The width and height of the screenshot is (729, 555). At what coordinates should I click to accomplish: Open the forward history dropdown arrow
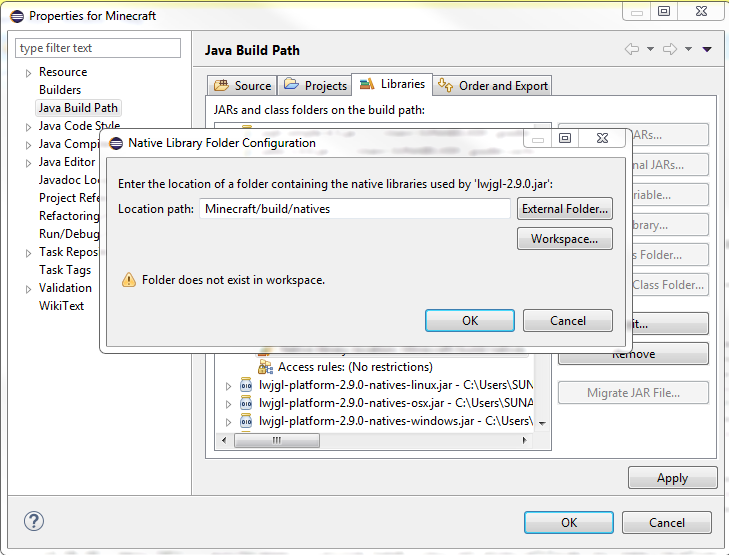click(689, 49)
